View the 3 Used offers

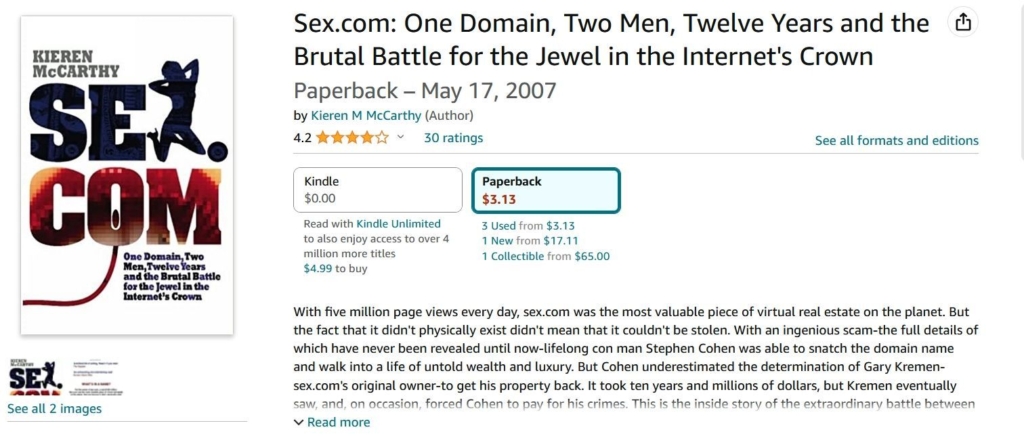(x=500, y=225)
